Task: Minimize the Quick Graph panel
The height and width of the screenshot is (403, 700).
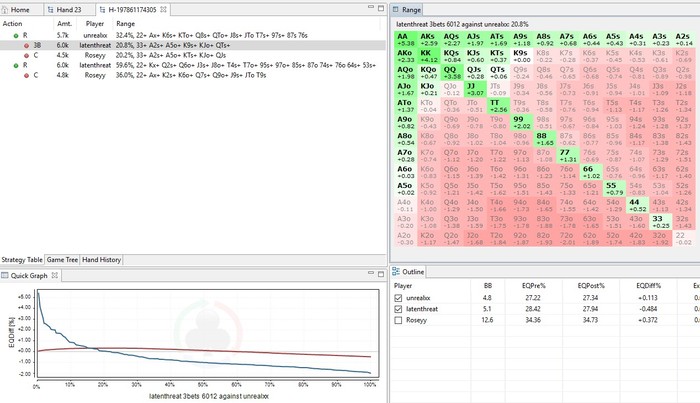Action: [371, 273]
